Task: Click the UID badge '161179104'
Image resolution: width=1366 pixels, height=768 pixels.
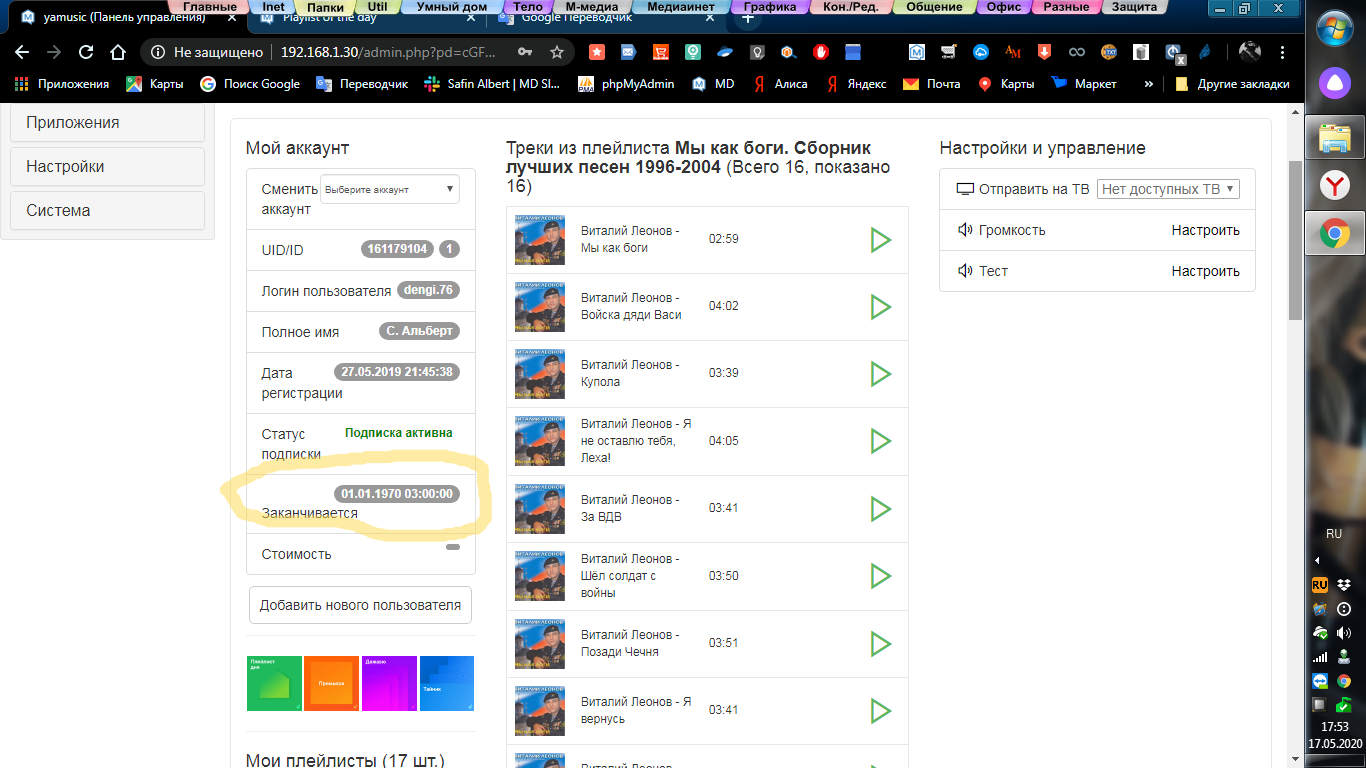Action: [x=398, y=249]
